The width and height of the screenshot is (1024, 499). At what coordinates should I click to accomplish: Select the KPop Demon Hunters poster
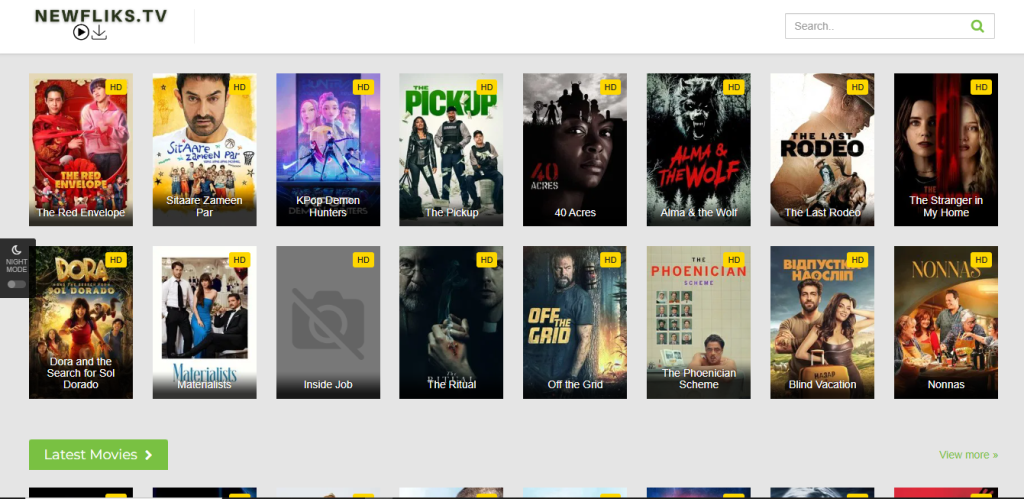click(328, 150)
